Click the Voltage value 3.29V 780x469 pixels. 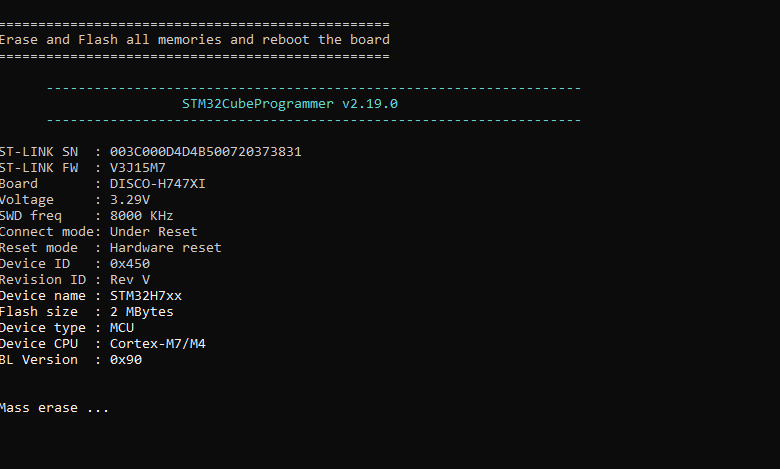pos(130,200)
